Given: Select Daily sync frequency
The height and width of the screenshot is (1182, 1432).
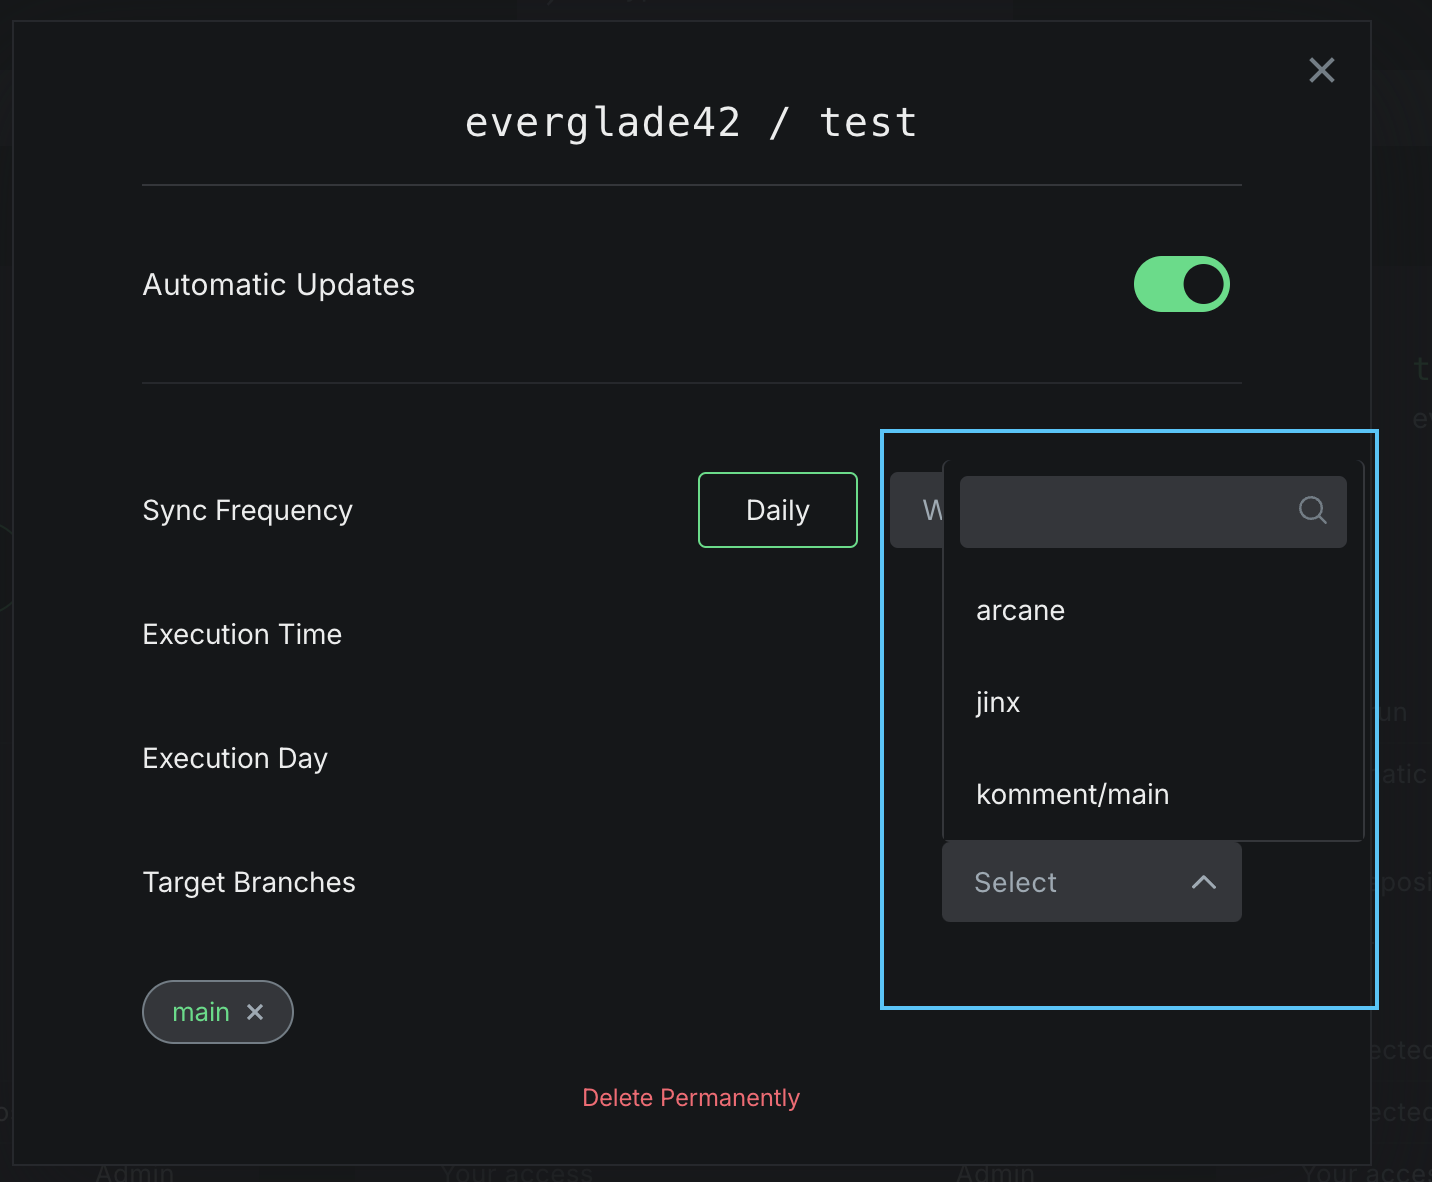Looking at the screenshot, I should [x=778, y=510].
